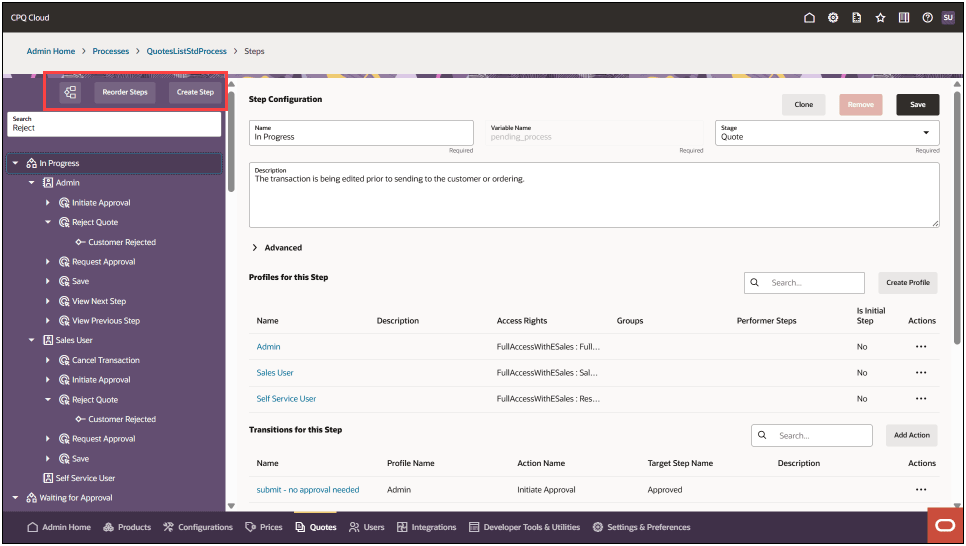
Task: Open the Configurations menu item
Action: tap(198, 528)
